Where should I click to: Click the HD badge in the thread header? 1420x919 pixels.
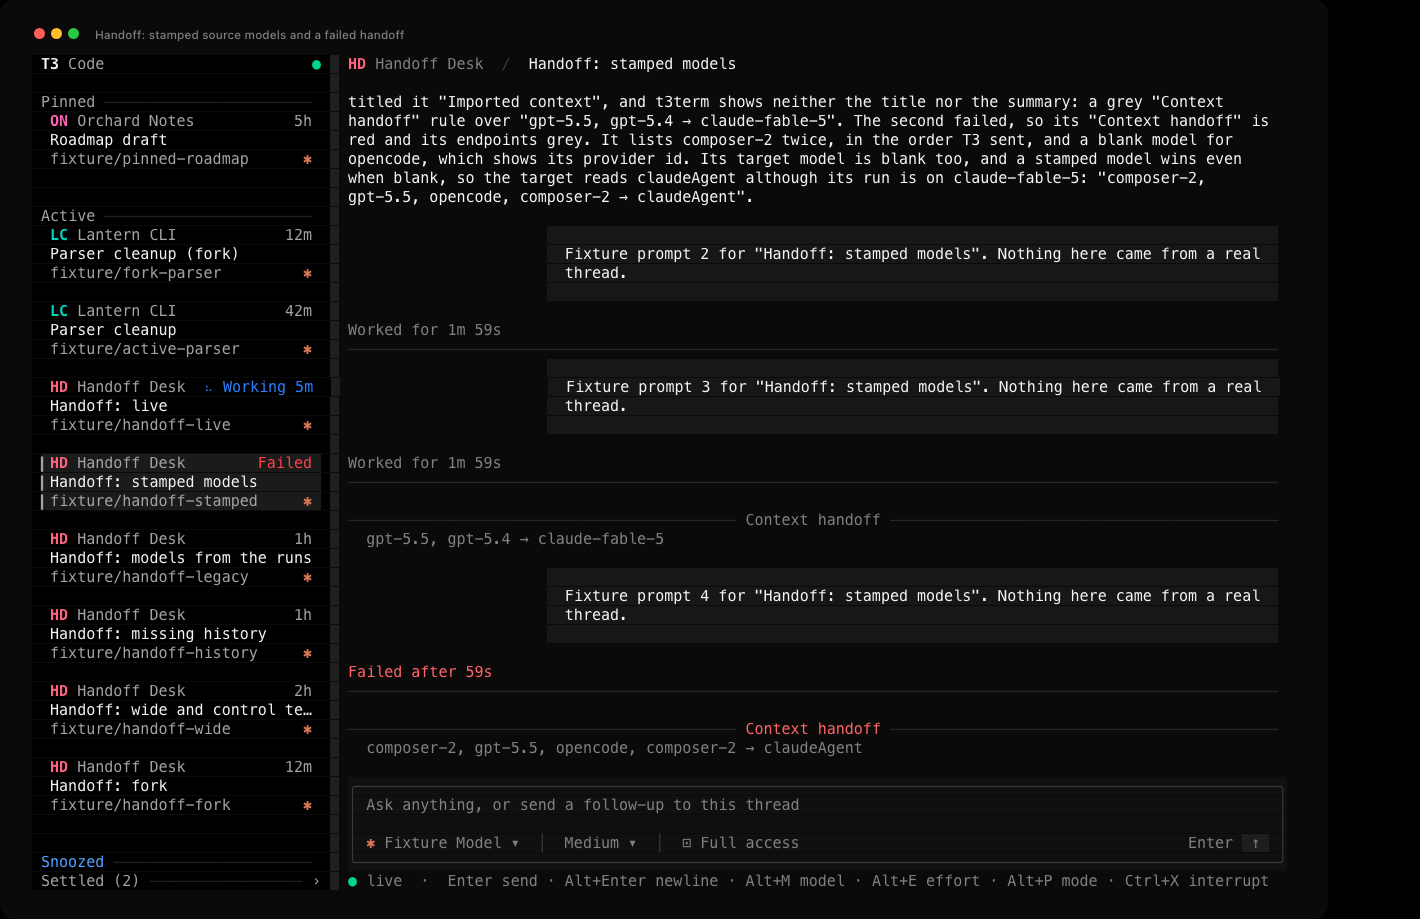[x=357, y=64]
